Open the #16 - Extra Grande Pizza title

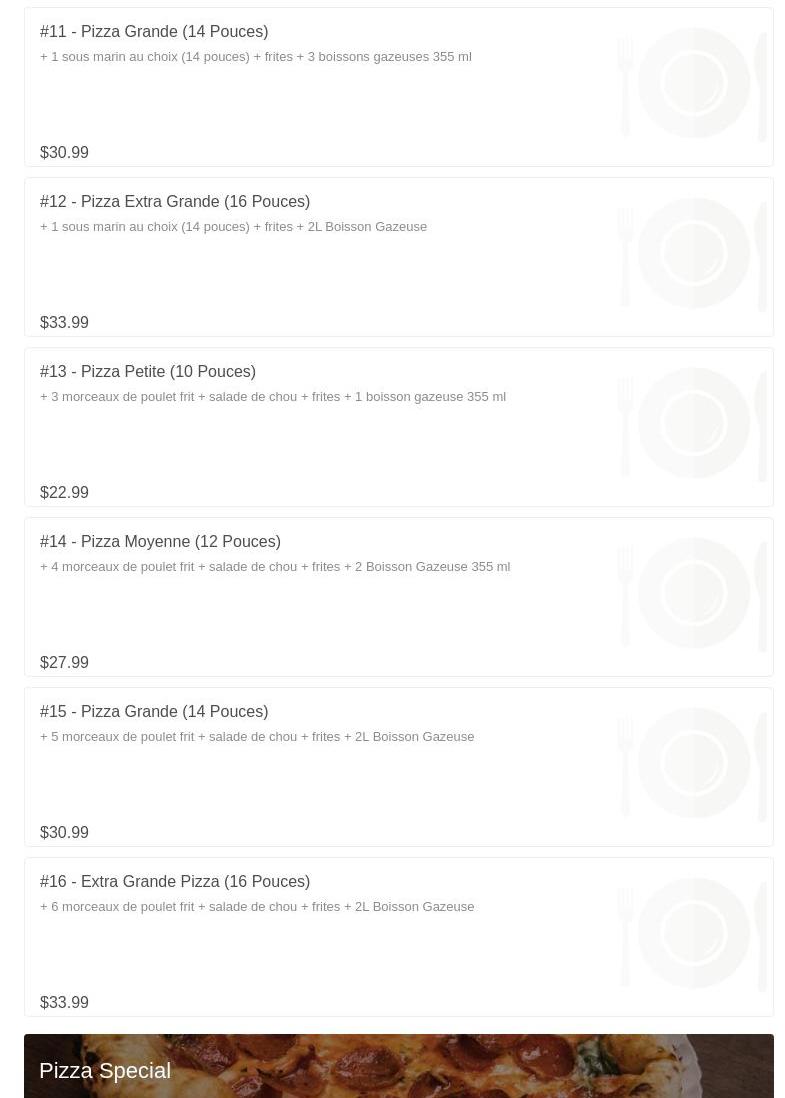pyautogui.click(x=175, y=882)
